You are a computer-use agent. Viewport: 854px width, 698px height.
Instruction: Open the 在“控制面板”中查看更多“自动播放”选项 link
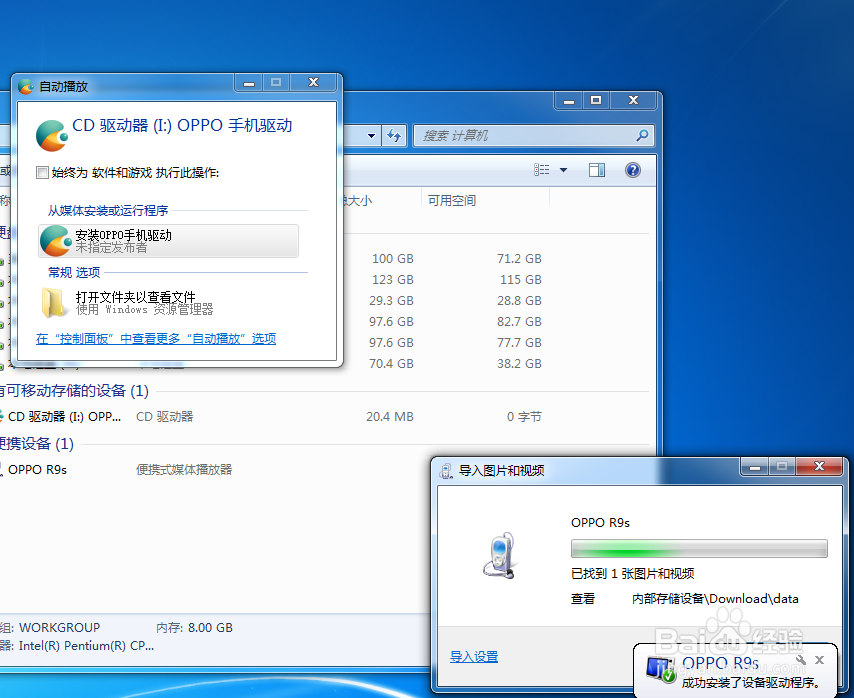[156, 339]
